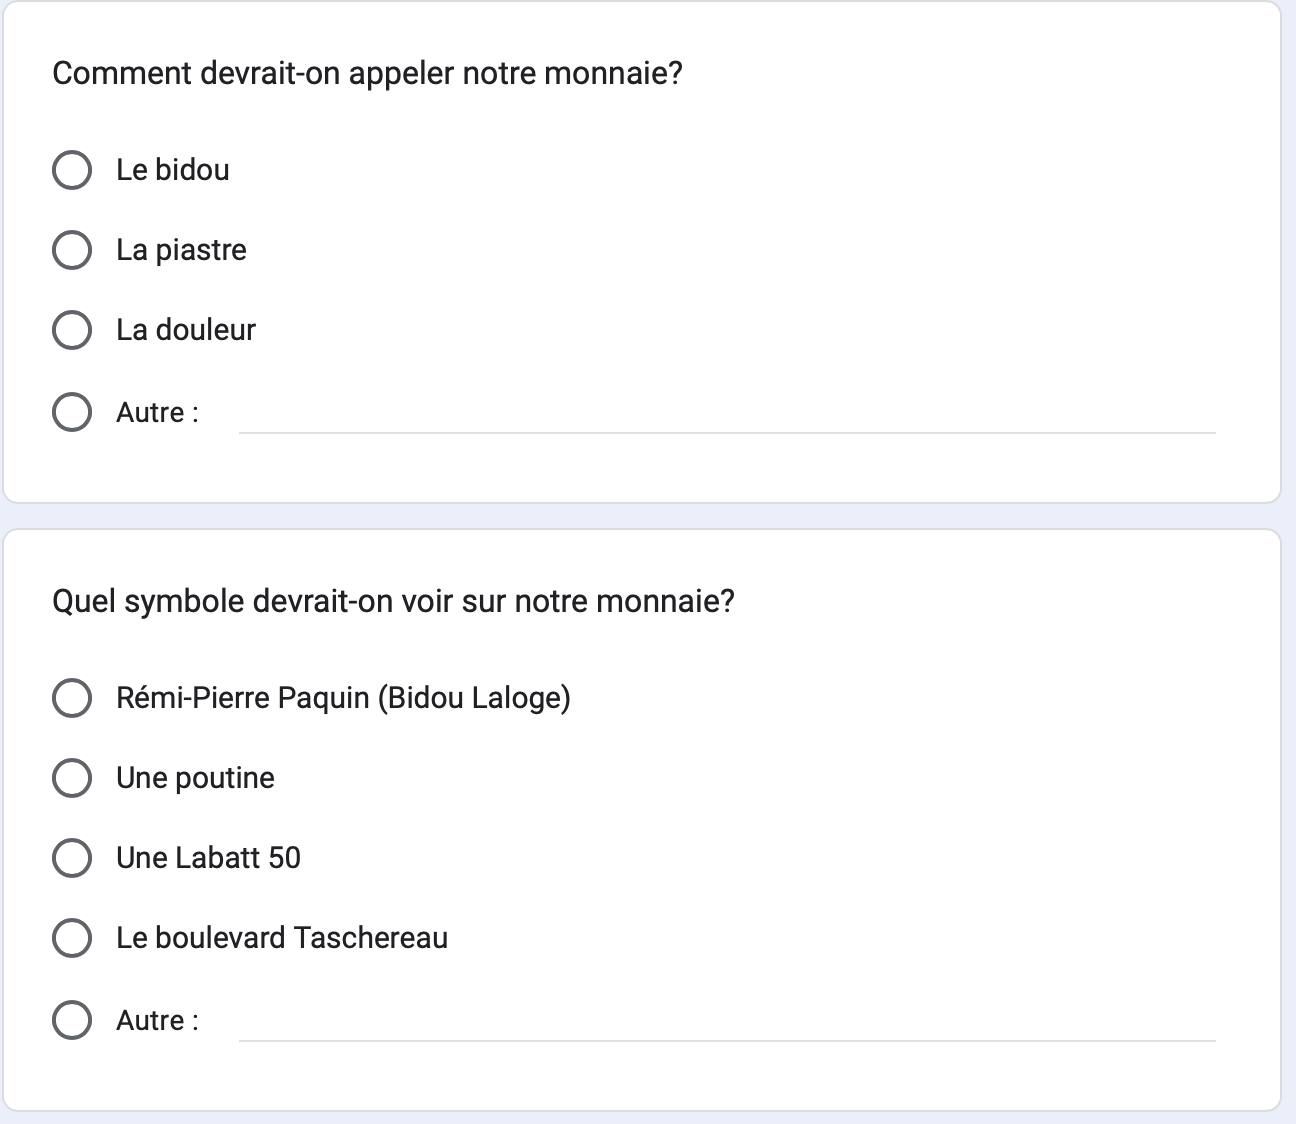Pick the "Une Labatt 50" radio option
Screen dimensions: 1296x1124
coord(72,858)
